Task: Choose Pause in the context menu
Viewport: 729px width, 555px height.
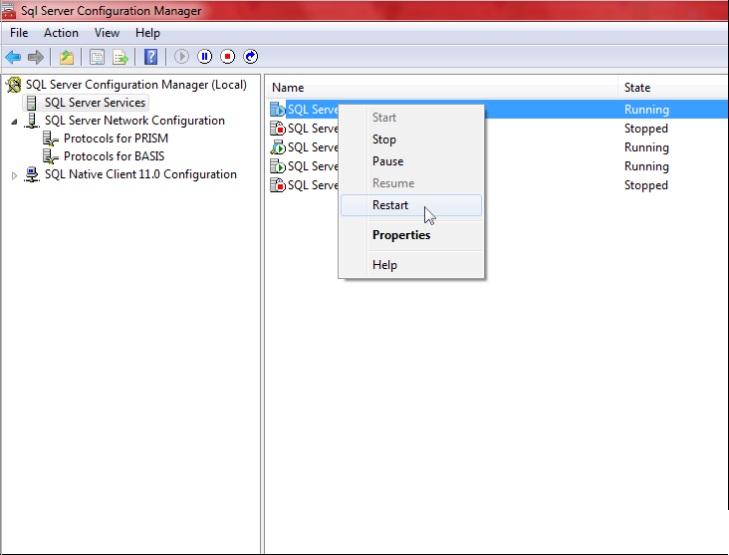Action: click(x=411, y=161)
